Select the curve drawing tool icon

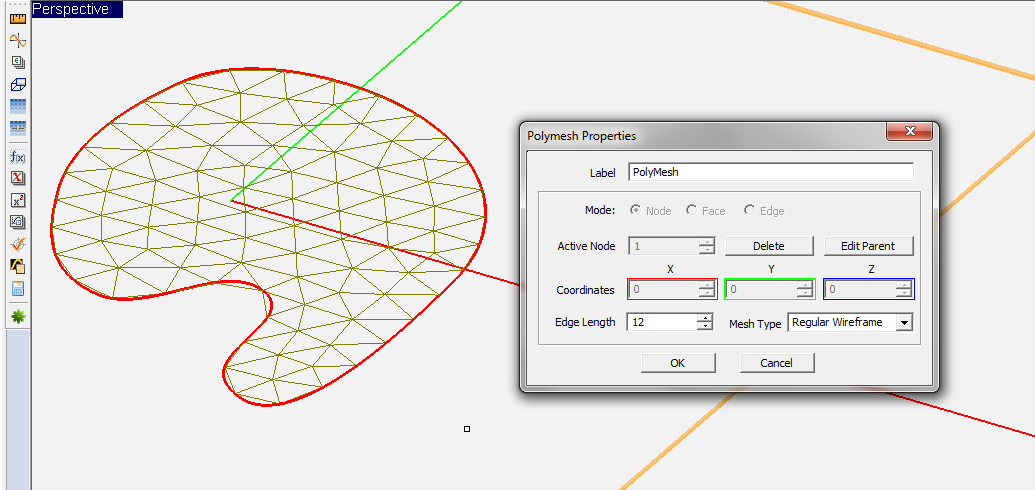tap(17, 40)
